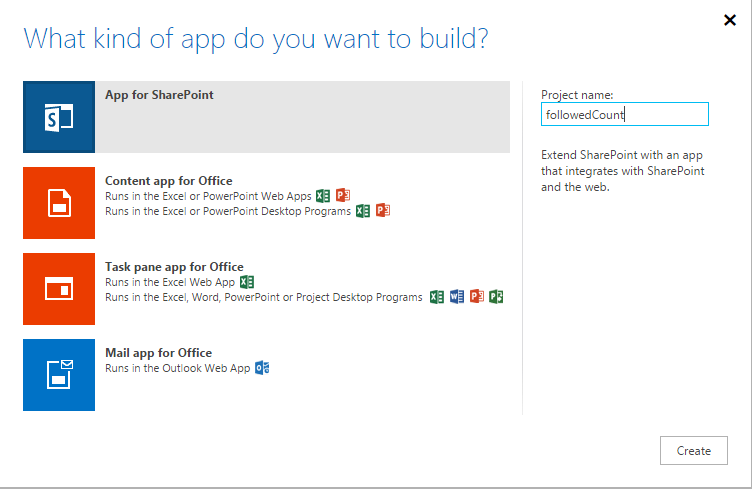Click 'Runs in the Excel or PowerPoint Desktop Programs' text

click(x=228, y=211)
